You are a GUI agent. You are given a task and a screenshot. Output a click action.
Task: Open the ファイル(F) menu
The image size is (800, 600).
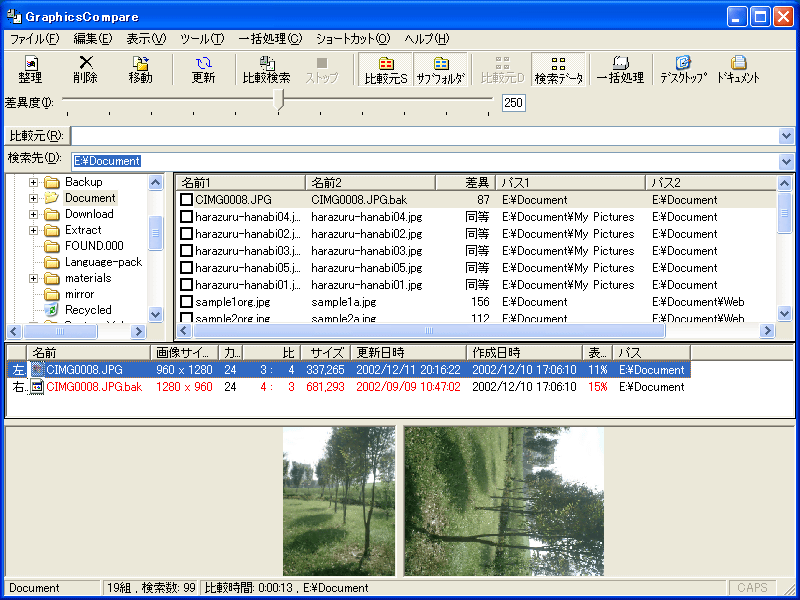tap(34, 39)
